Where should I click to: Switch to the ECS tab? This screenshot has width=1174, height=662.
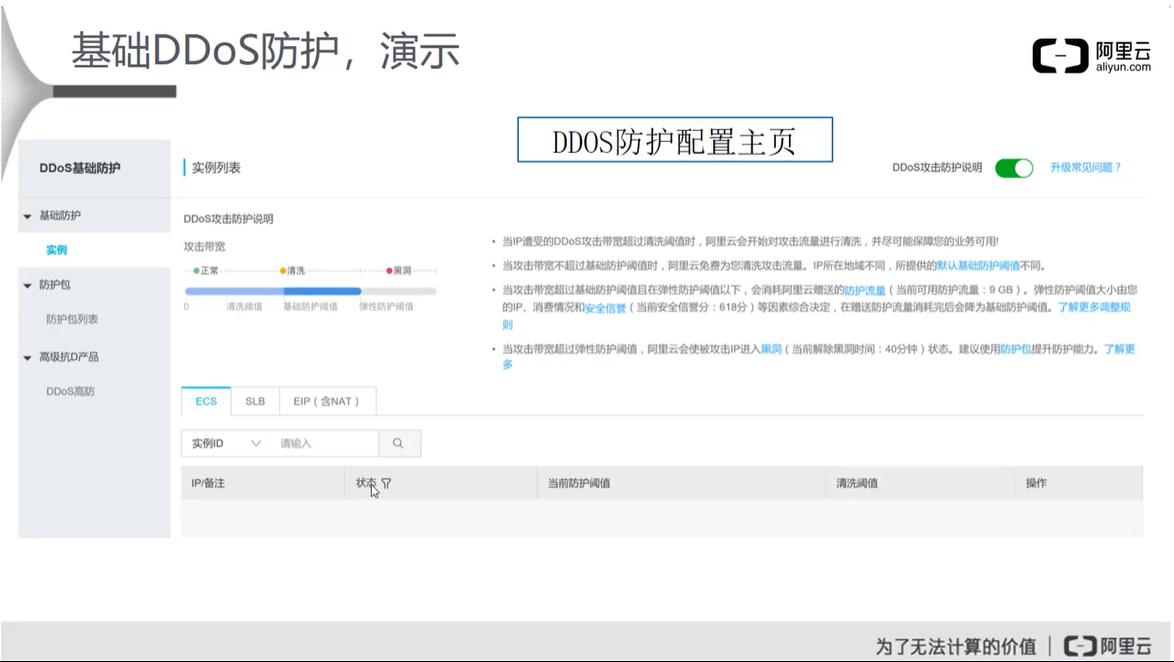tap(206, 401)
